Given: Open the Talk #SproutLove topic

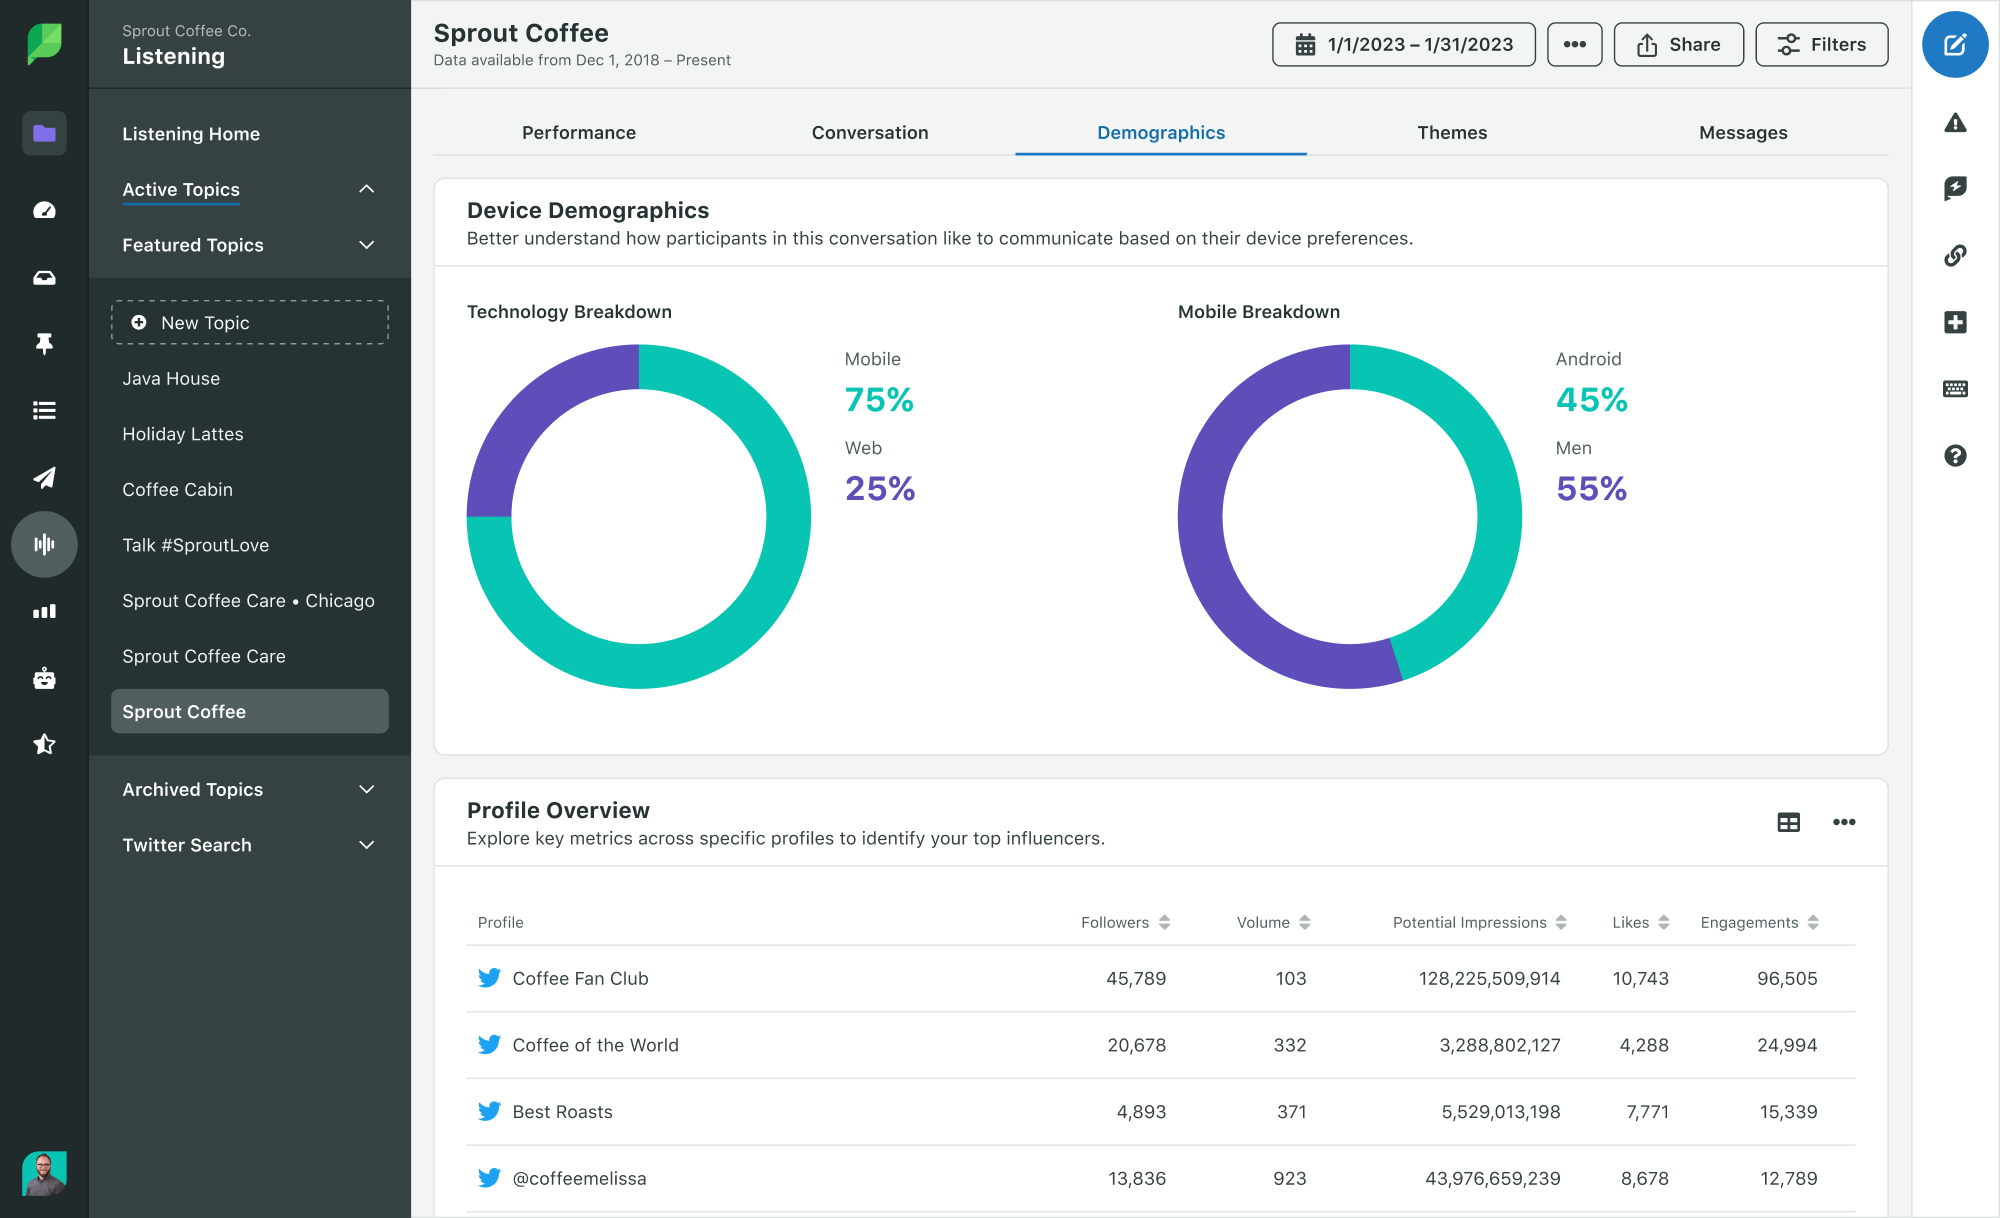Looking at the screenshot, I should [195, 545].
